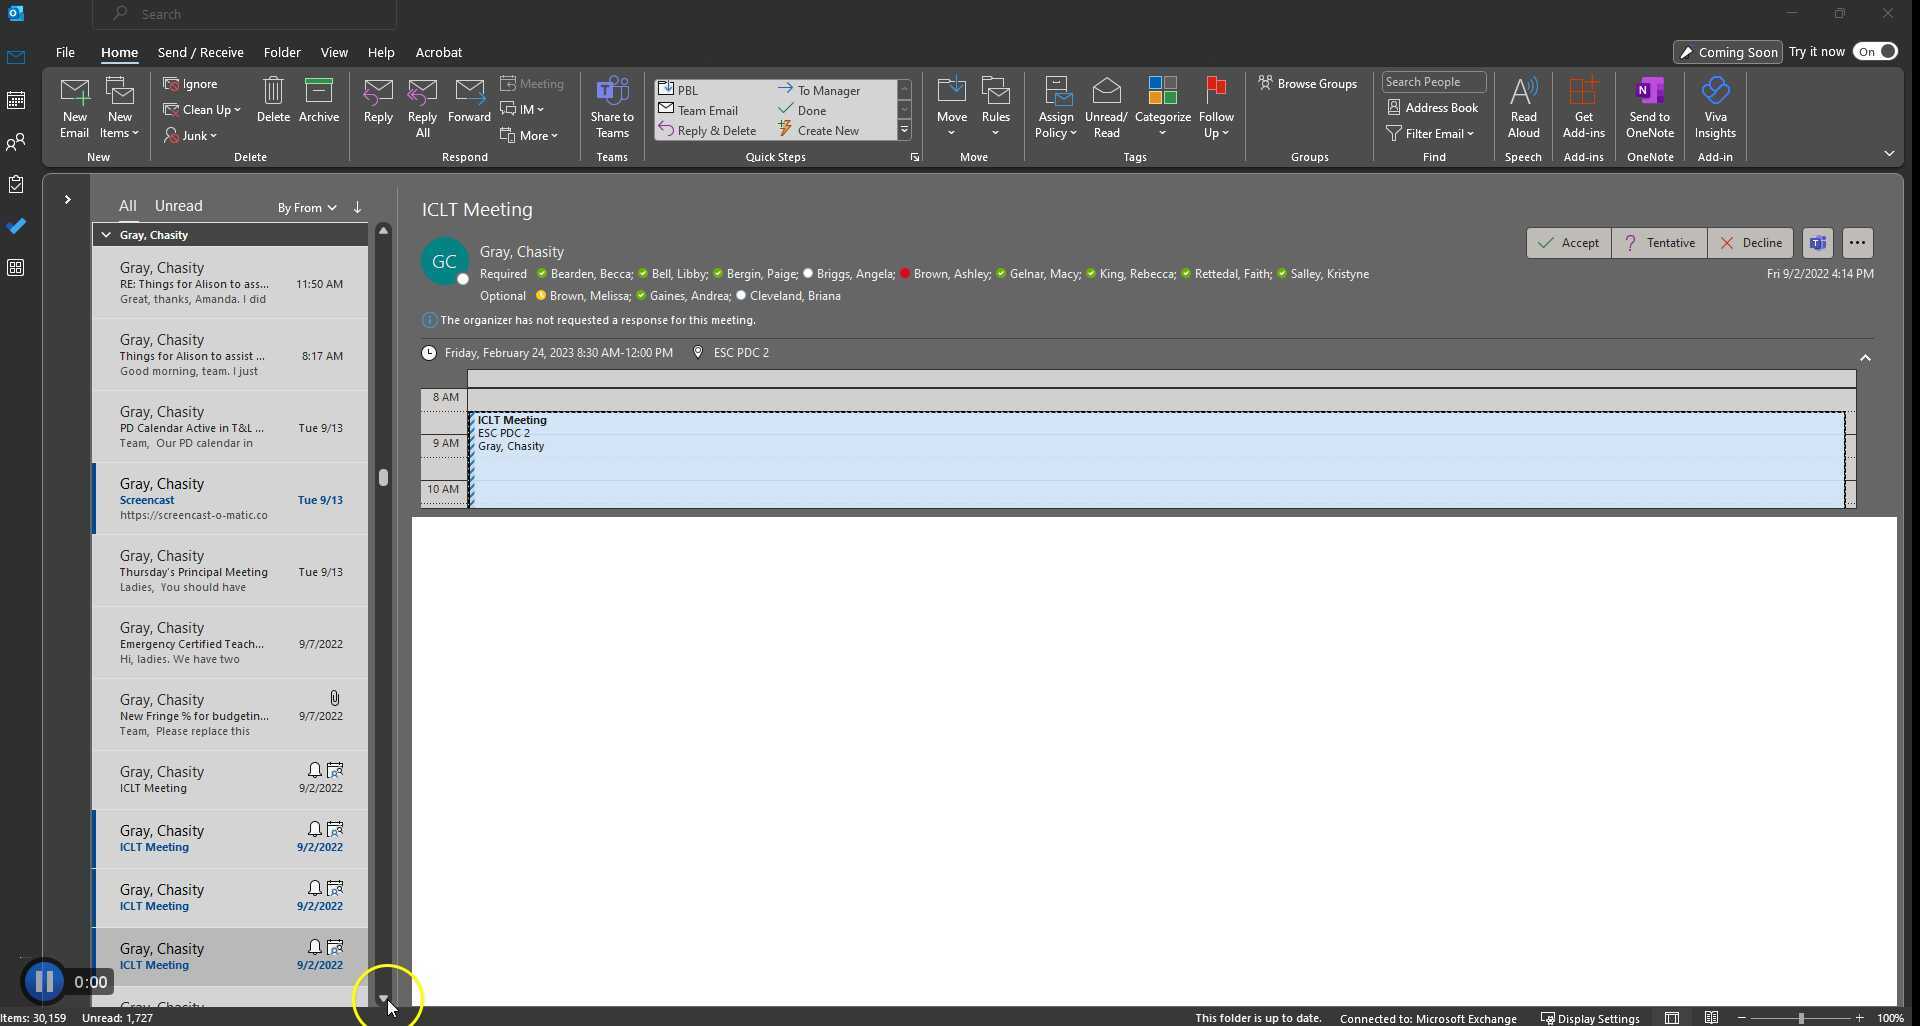The height and width of the screenshot is (1026, 1920).
Task: Accept the ICLT Meeting invitation
Action: [1568, 243]
